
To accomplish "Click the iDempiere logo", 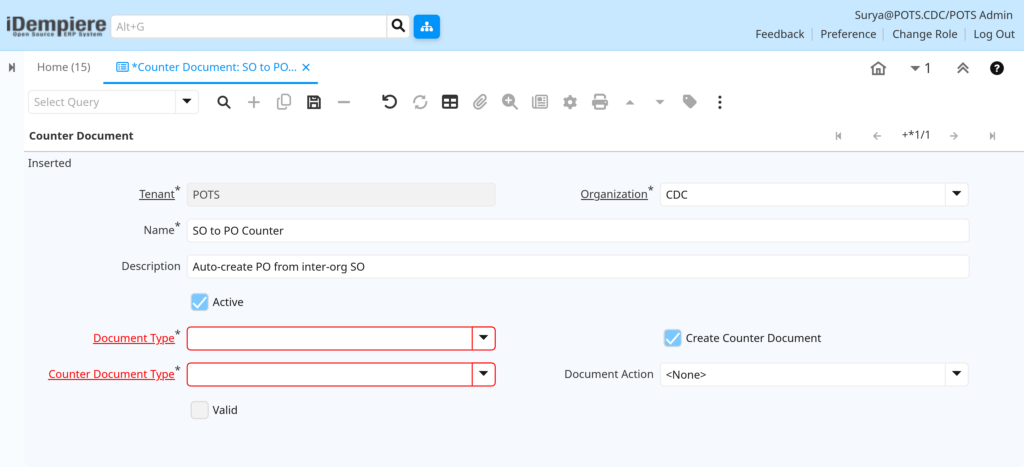I will coord(56,26).
